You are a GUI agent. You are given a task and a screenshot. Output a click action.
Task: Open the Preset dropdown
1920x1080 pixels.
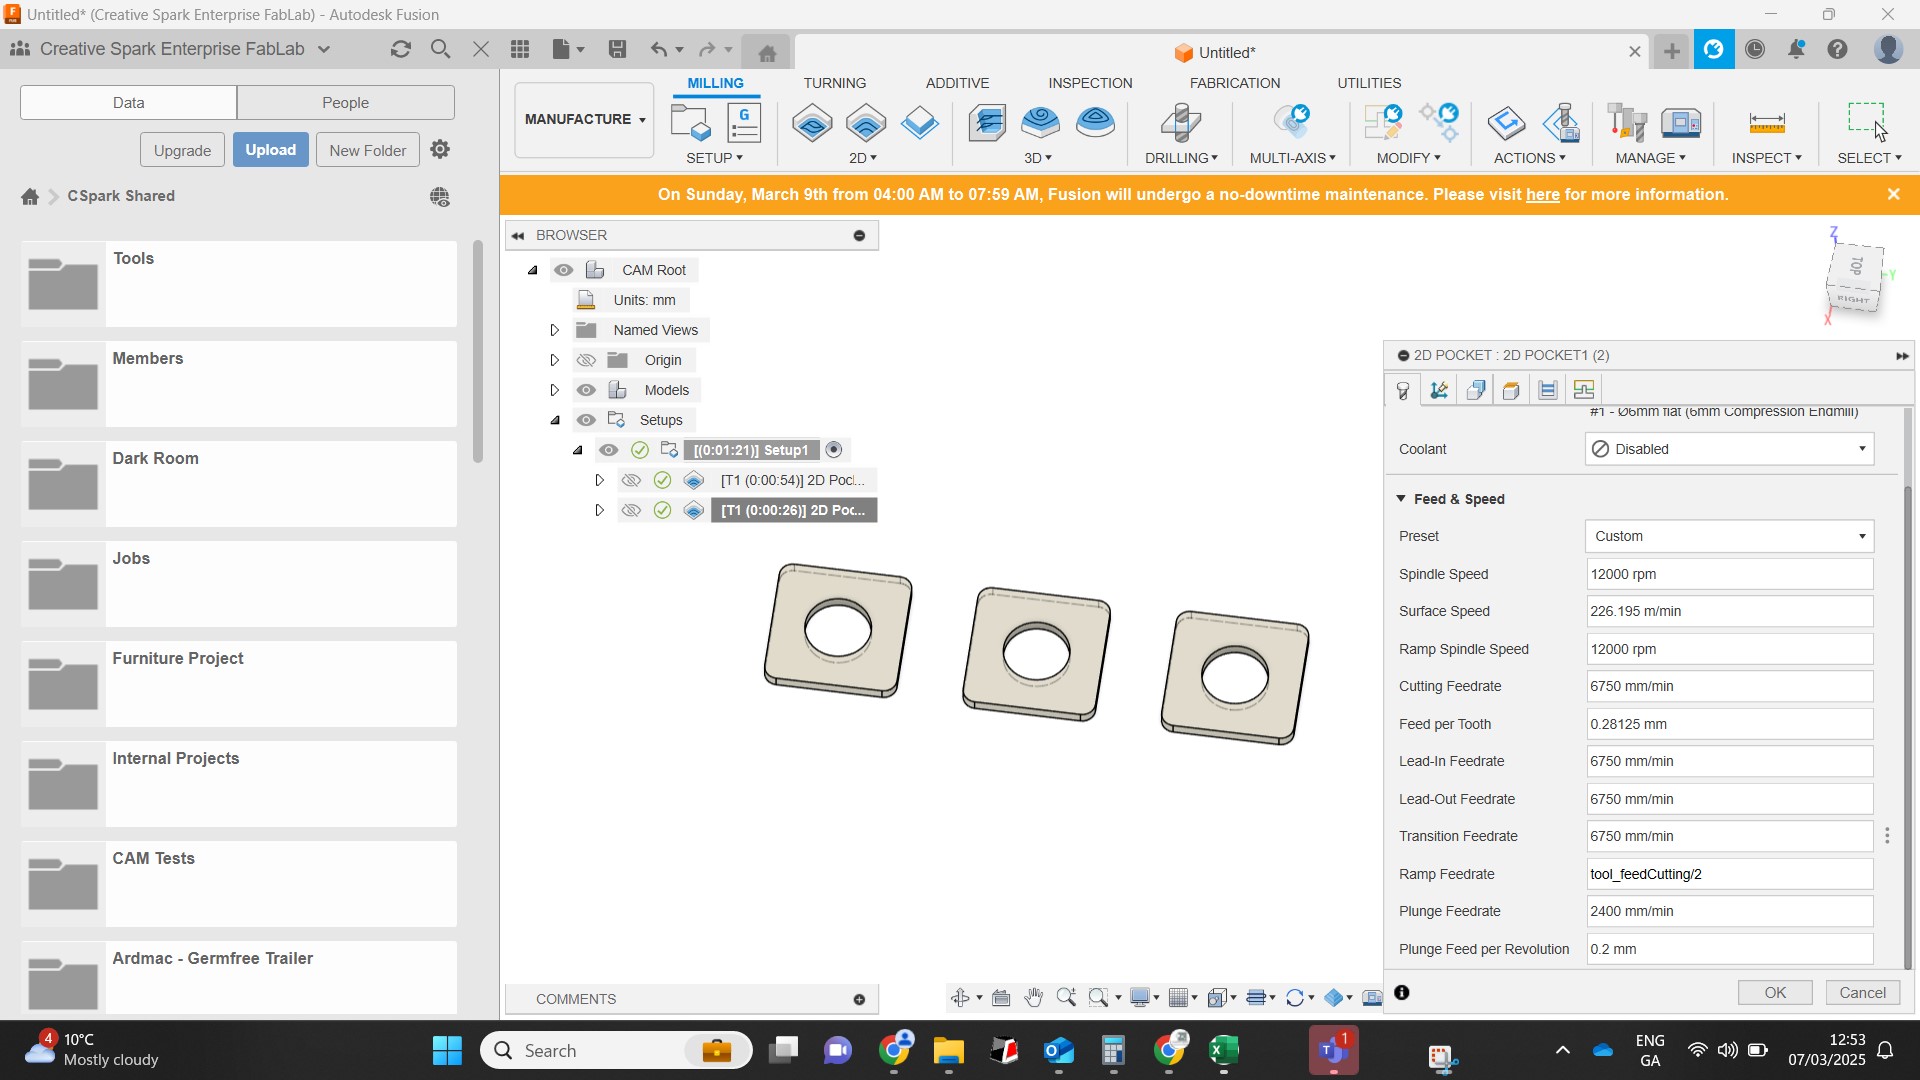click(x=1729, y=536)
